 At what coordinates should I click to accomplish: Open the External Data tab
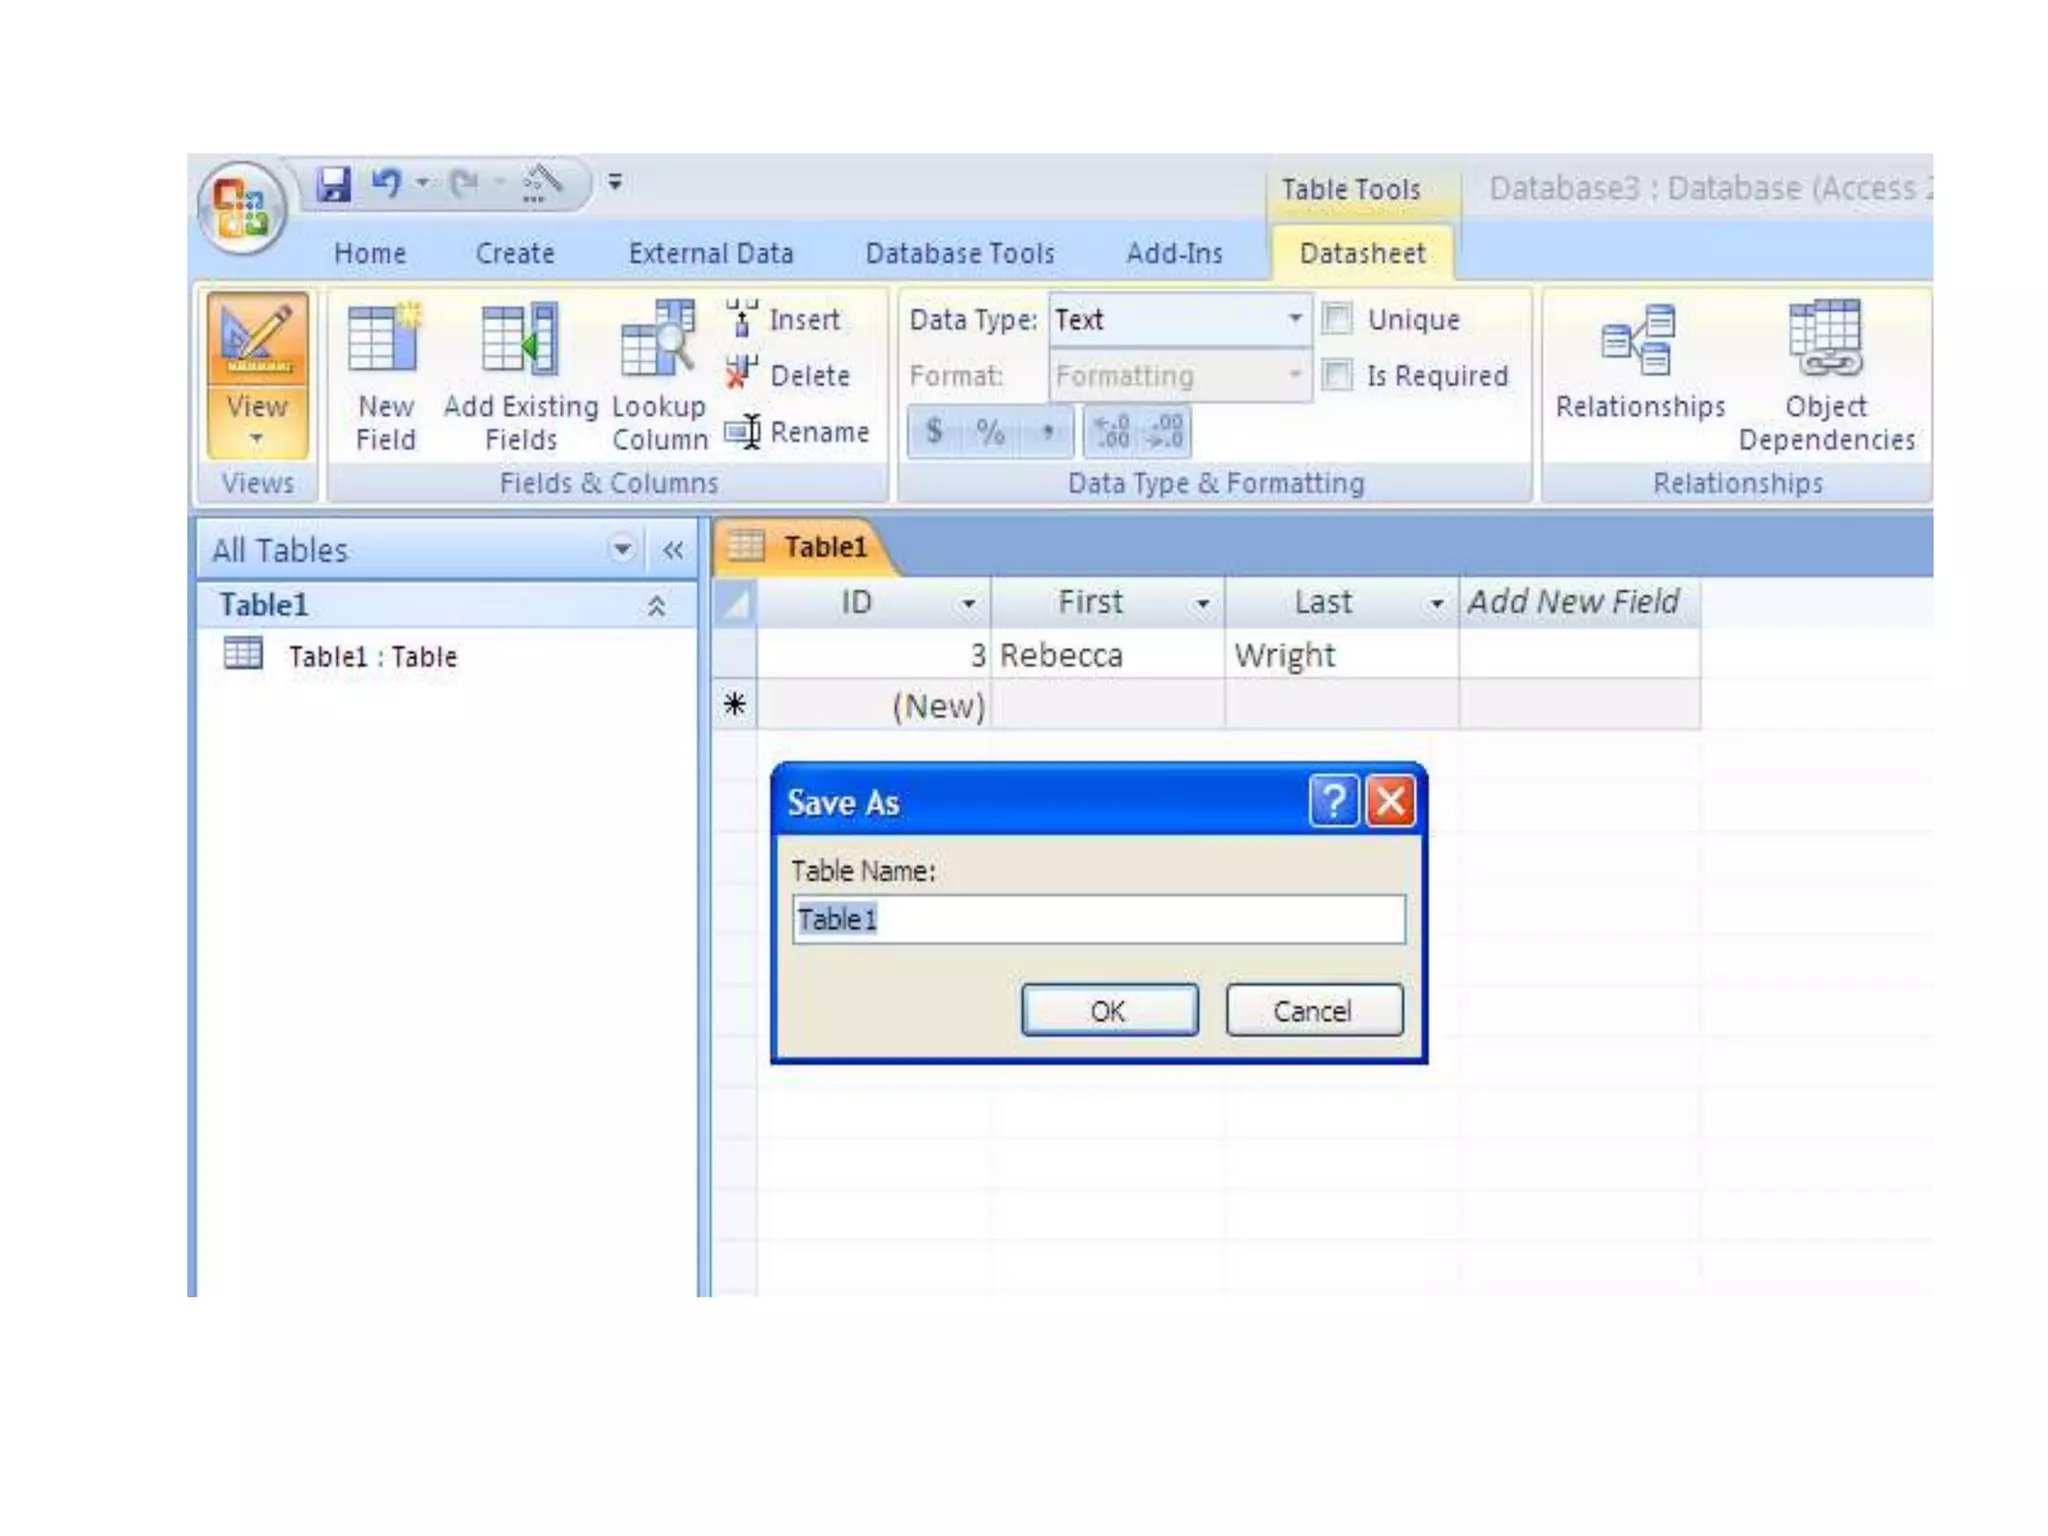click(x=710, y=254)
